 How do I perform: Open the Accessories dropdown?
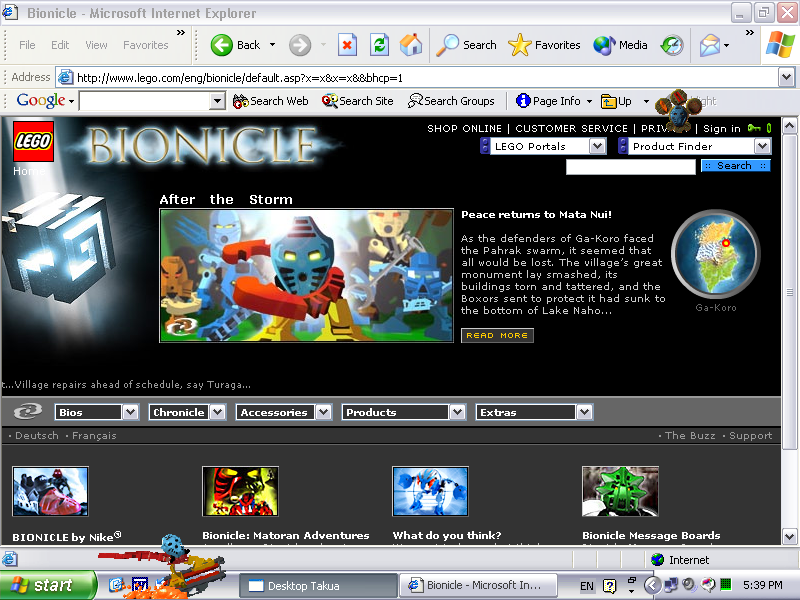coord(284,412)
